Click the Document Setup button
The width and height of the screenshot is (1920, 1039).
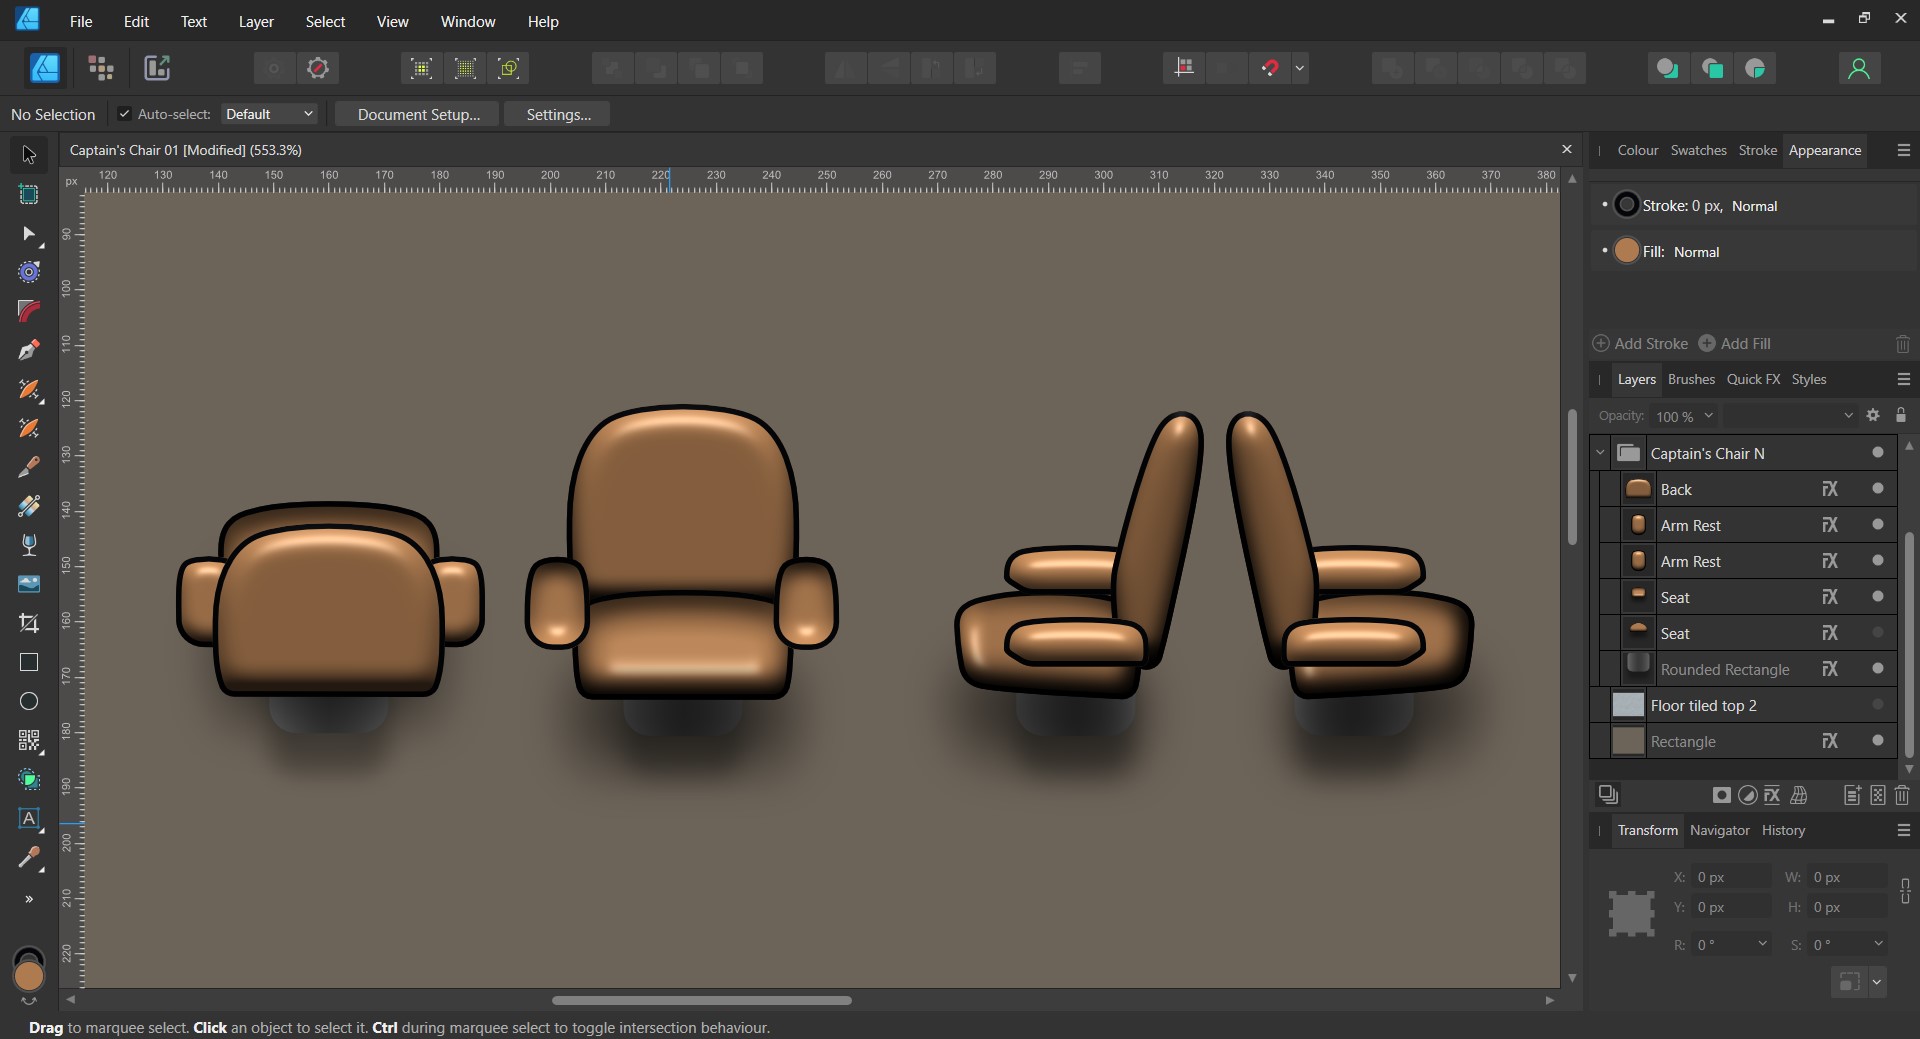point(418,114)
